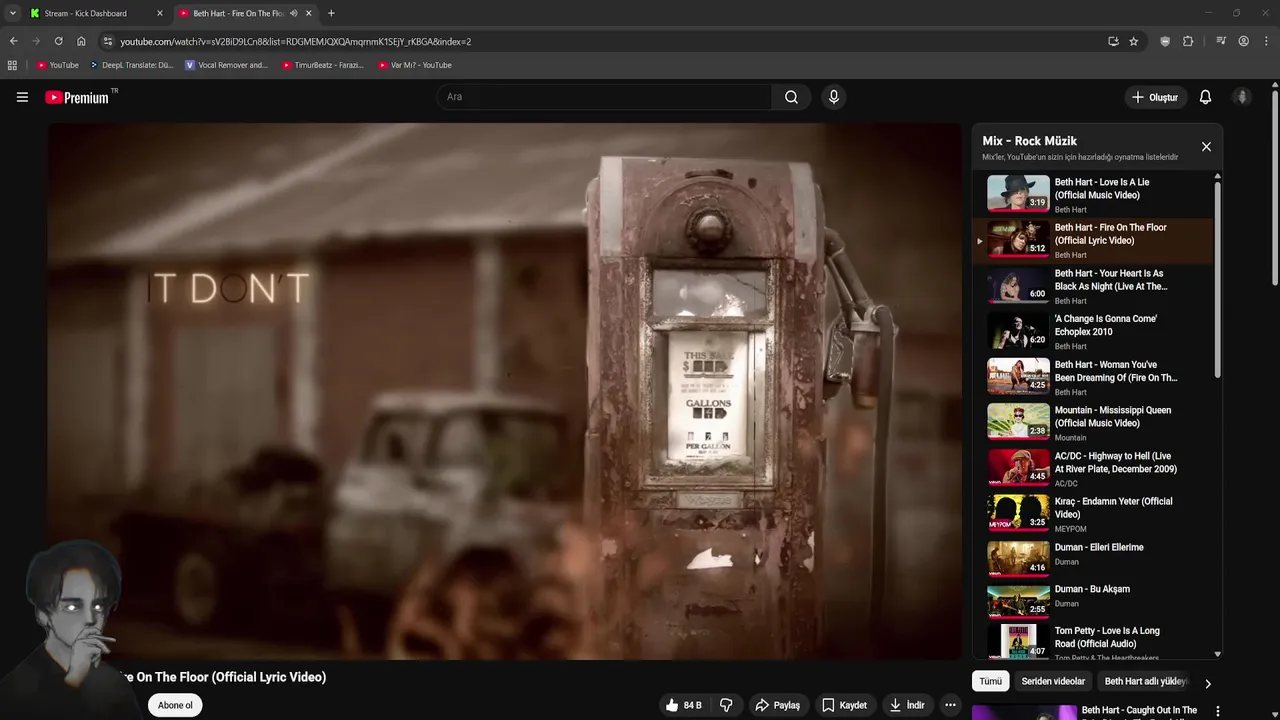Mute the Beth Hart tab audio icon
This screenshot has width=1280, height=720.
point(293,13)
